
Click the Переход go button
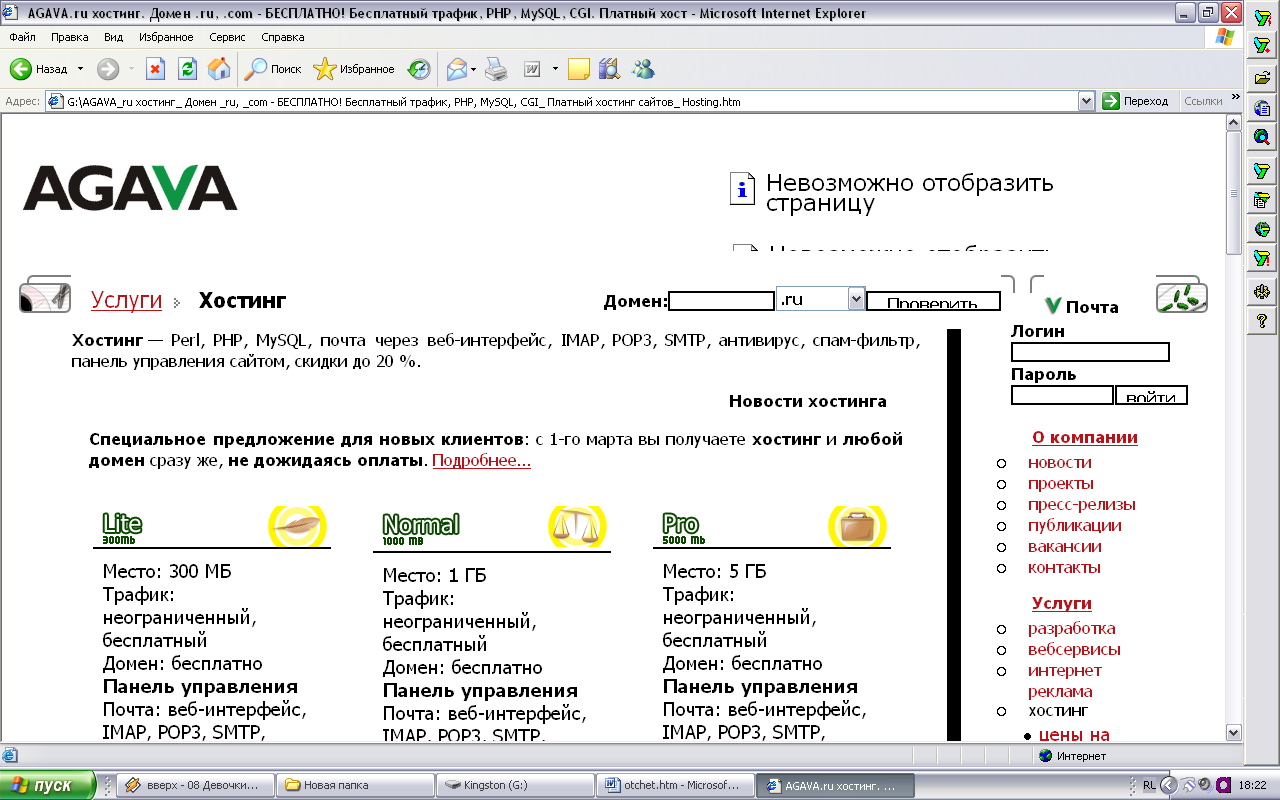(x=1135, y=101)
